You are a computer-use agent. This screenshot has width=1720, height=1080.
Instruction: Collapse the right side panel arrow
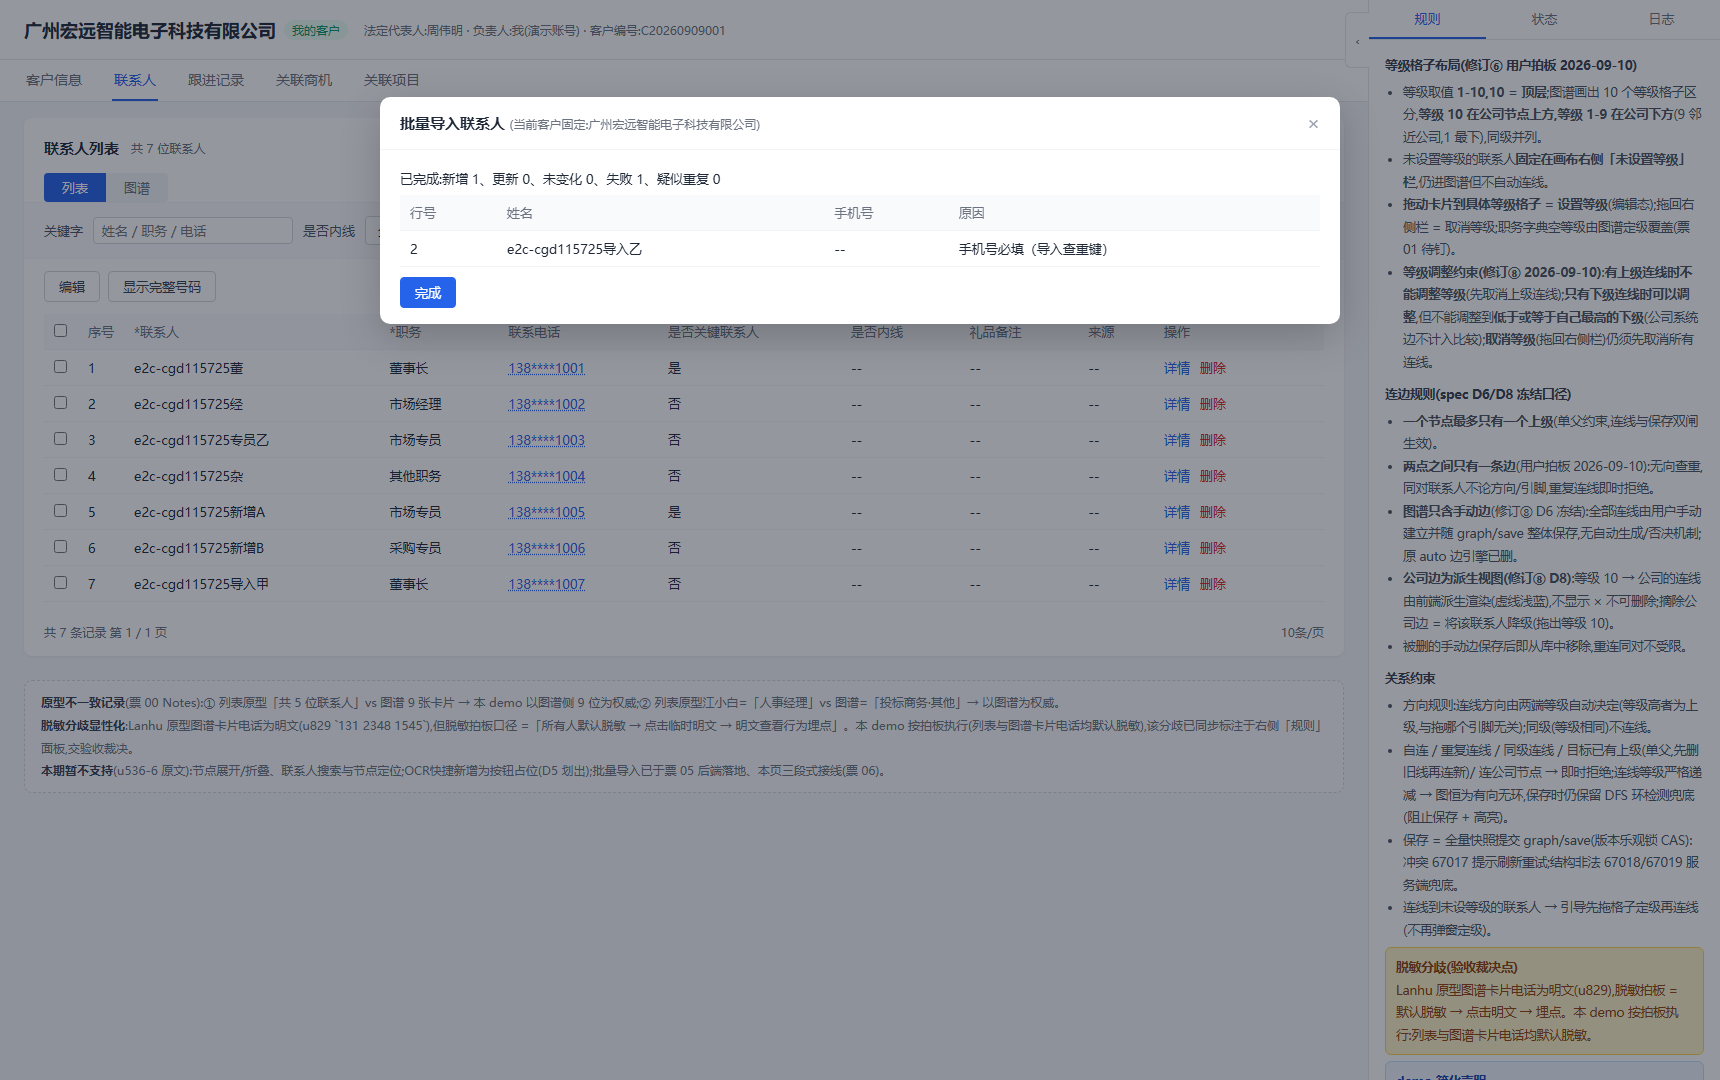[1357, 41]
